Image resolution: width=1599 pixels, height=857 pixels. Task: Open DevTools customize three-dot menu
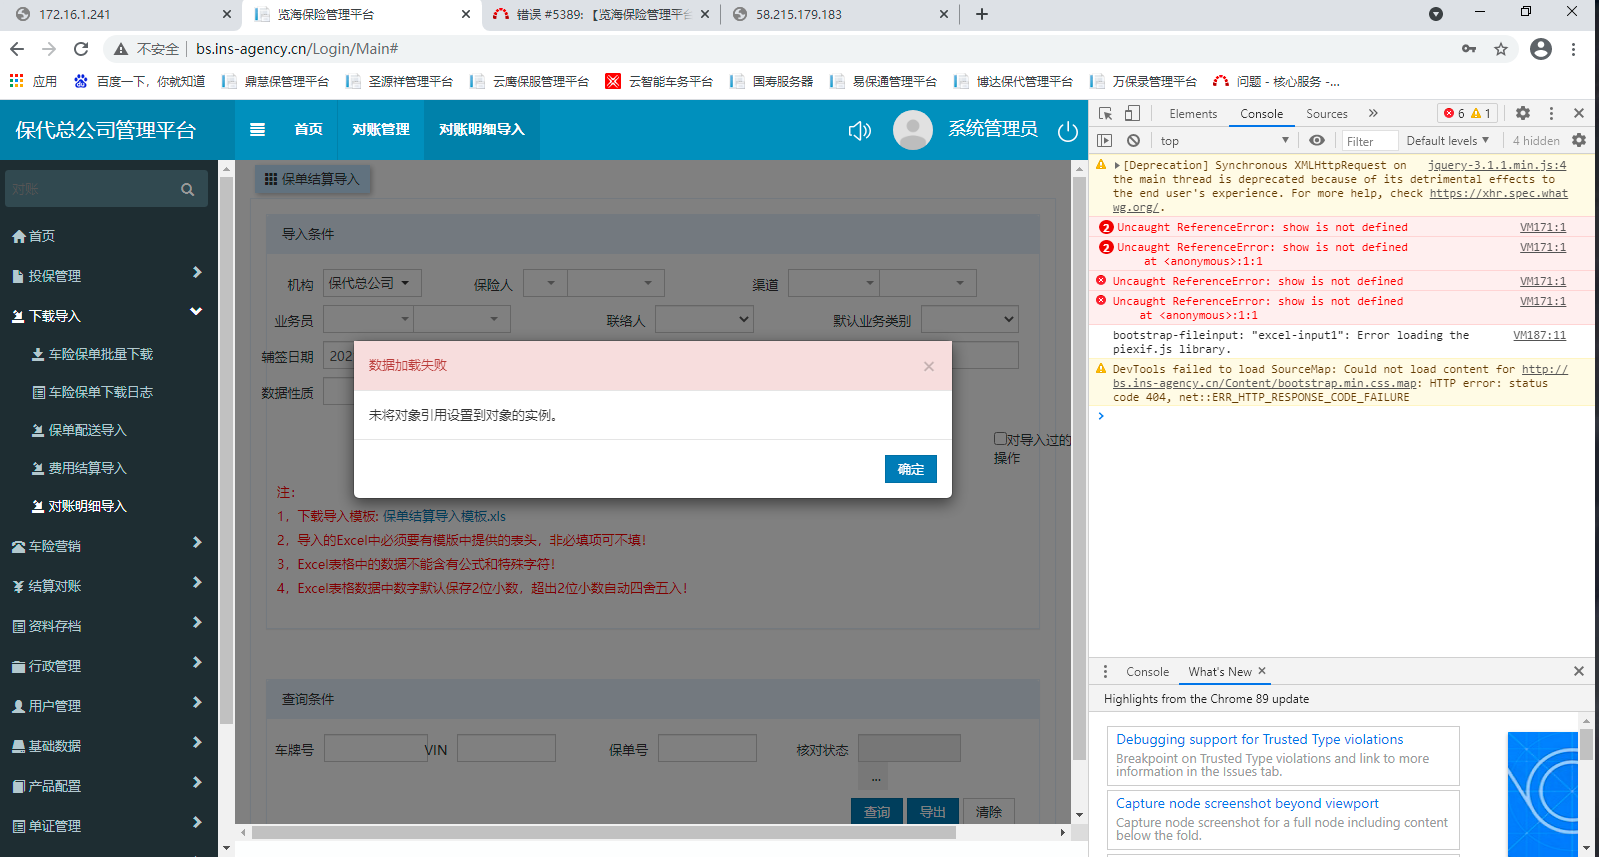(x=1552, y=113)
